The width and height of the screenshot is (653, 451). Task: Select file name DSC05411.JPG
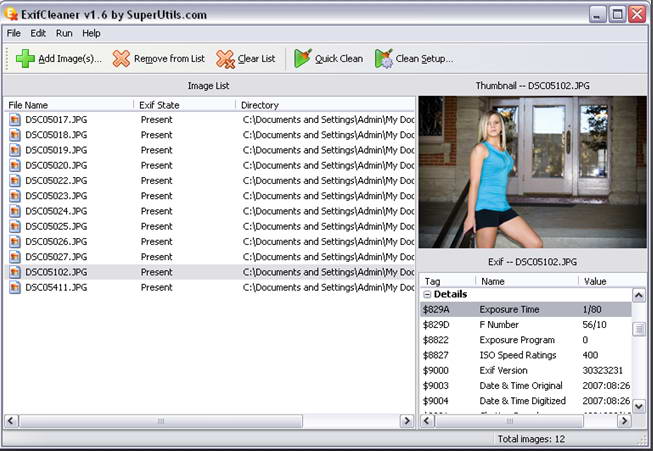(x=56, y=287)
